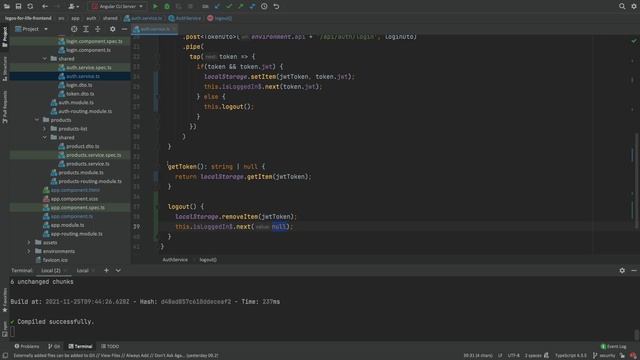
Task: Navigate back with the left arrow icon
Action: 45,6
